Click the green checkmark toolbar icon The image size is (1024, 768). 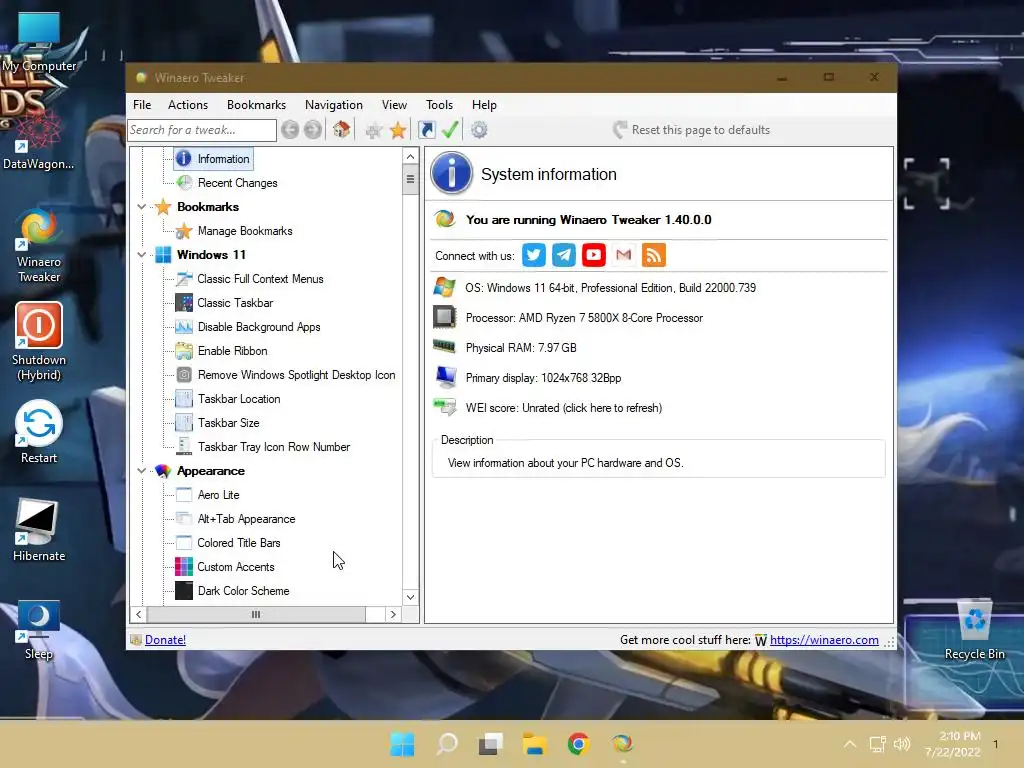click(x=451, y=129)
